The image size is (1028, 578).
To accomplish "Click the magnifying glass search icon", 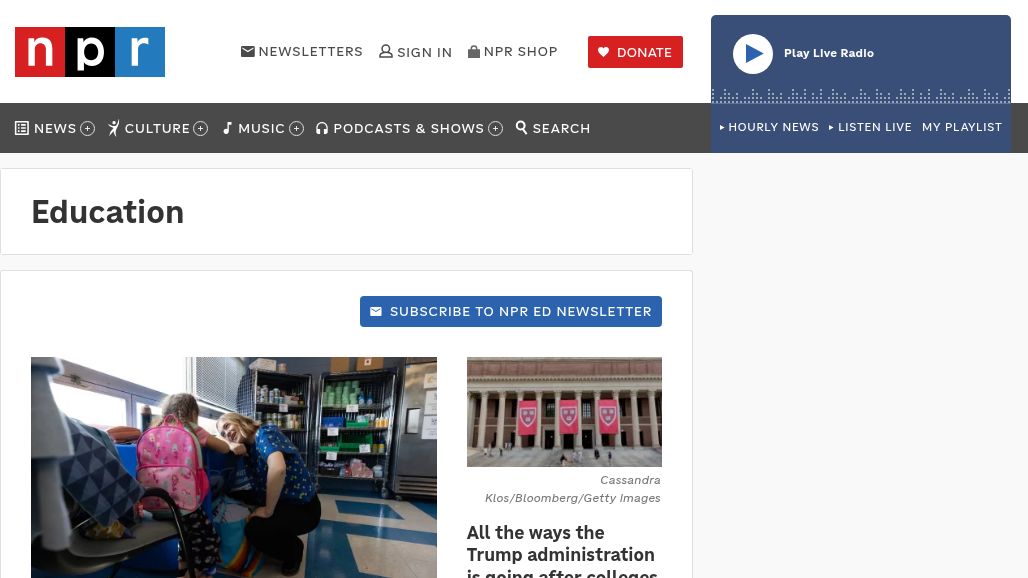I will 521,127.
